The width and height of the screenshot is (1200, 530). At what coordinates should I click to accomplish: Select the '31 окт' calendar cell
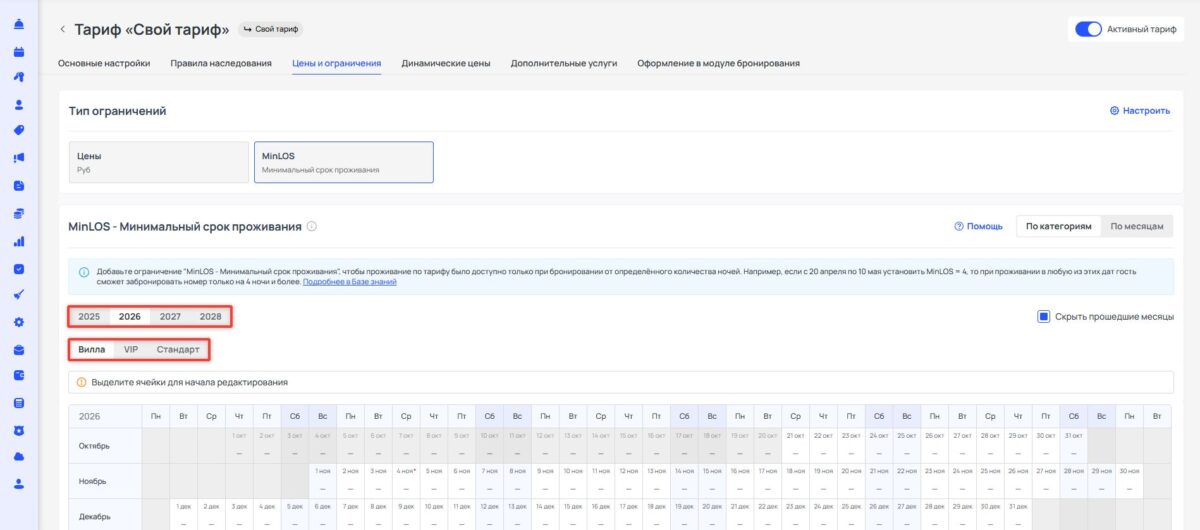click(1072, 446)
